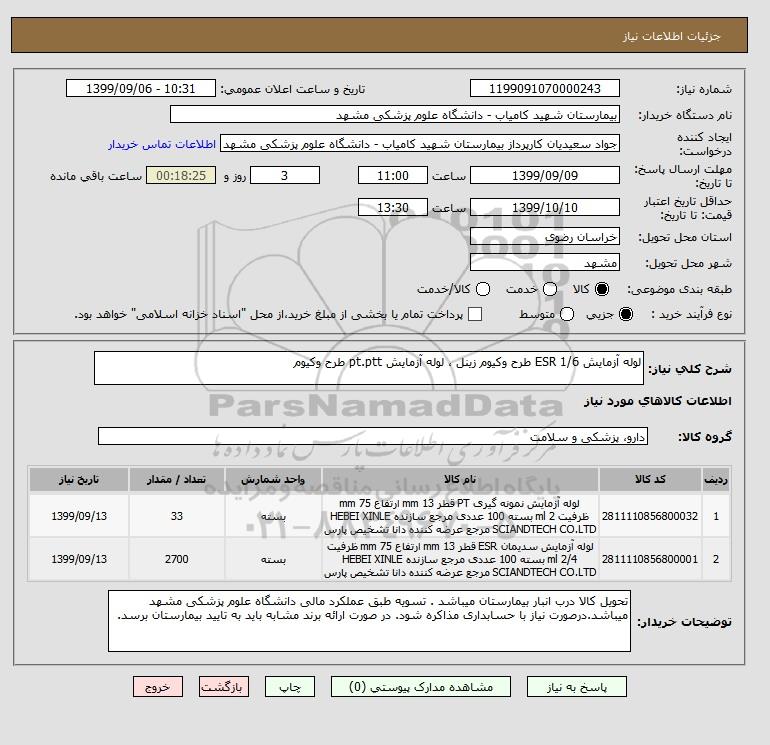This screenshot has height=745, width=770.
Task: Click the بازگشت back button
Action: 224,687
